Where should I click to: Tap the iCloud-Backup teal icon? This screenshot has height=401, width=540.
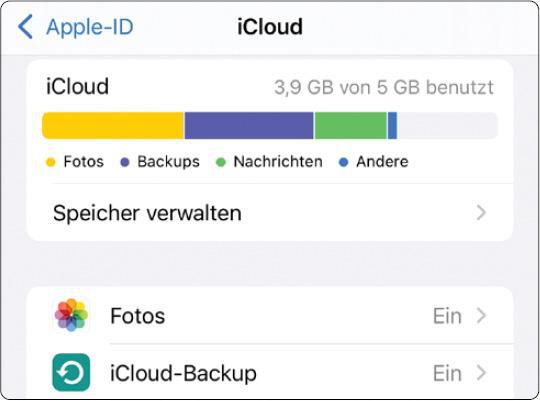pyautogui.click(x=71, y=372)
